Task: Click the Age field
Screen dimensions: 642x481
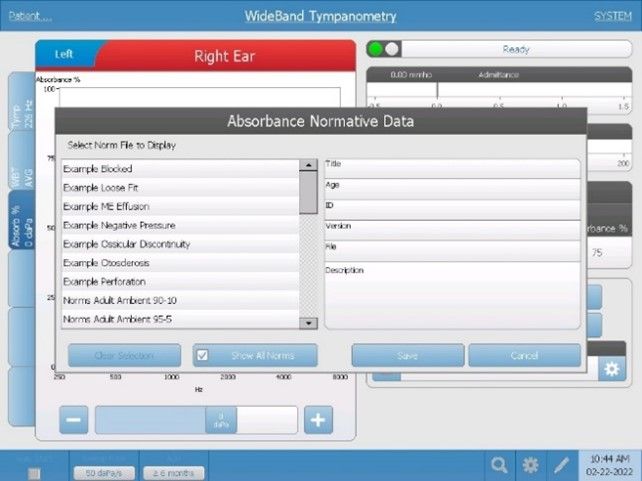Action: click(452, 189)
